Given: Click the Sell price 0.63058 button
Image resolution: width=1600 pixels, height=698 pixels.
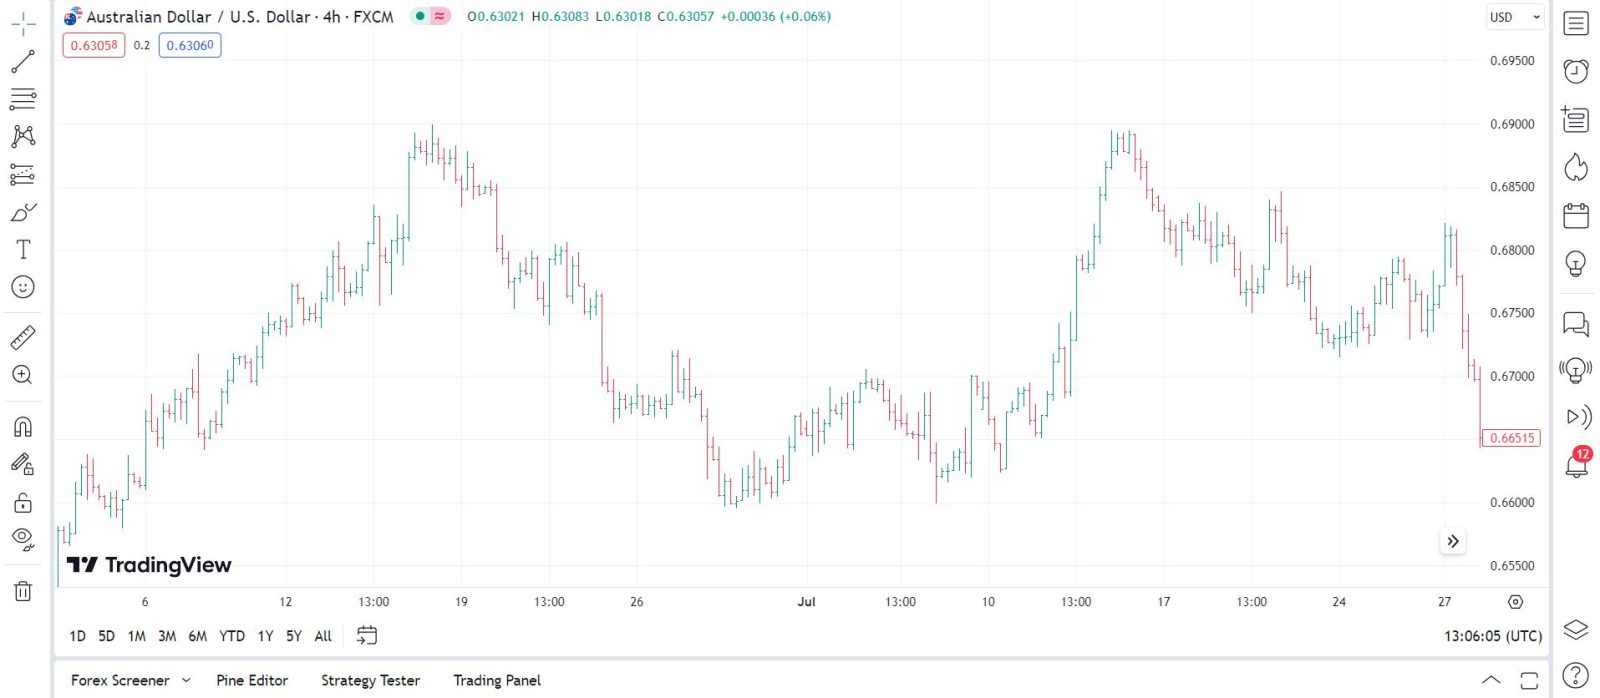Looking at the screenshot, I should [93, 45].
